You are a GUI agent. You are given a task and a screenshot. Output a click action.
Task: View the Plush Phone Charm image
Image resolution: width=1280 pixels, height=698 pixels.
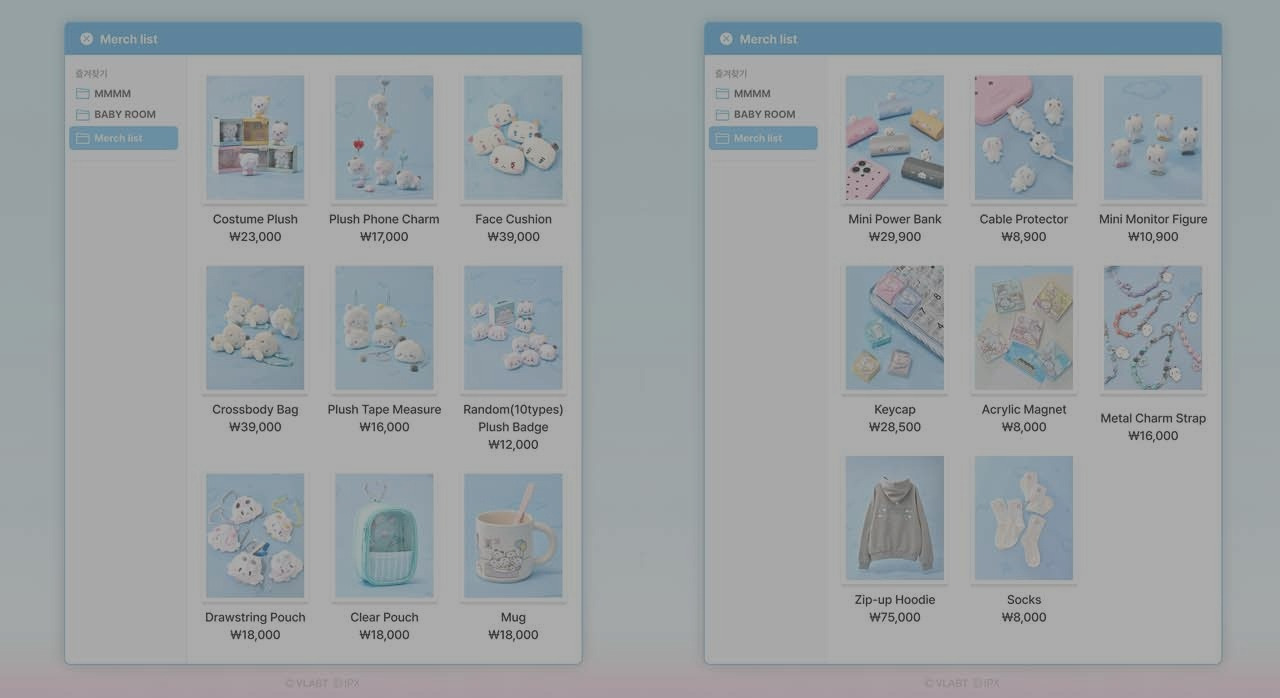pyautogui.click(x=384, y=137)
